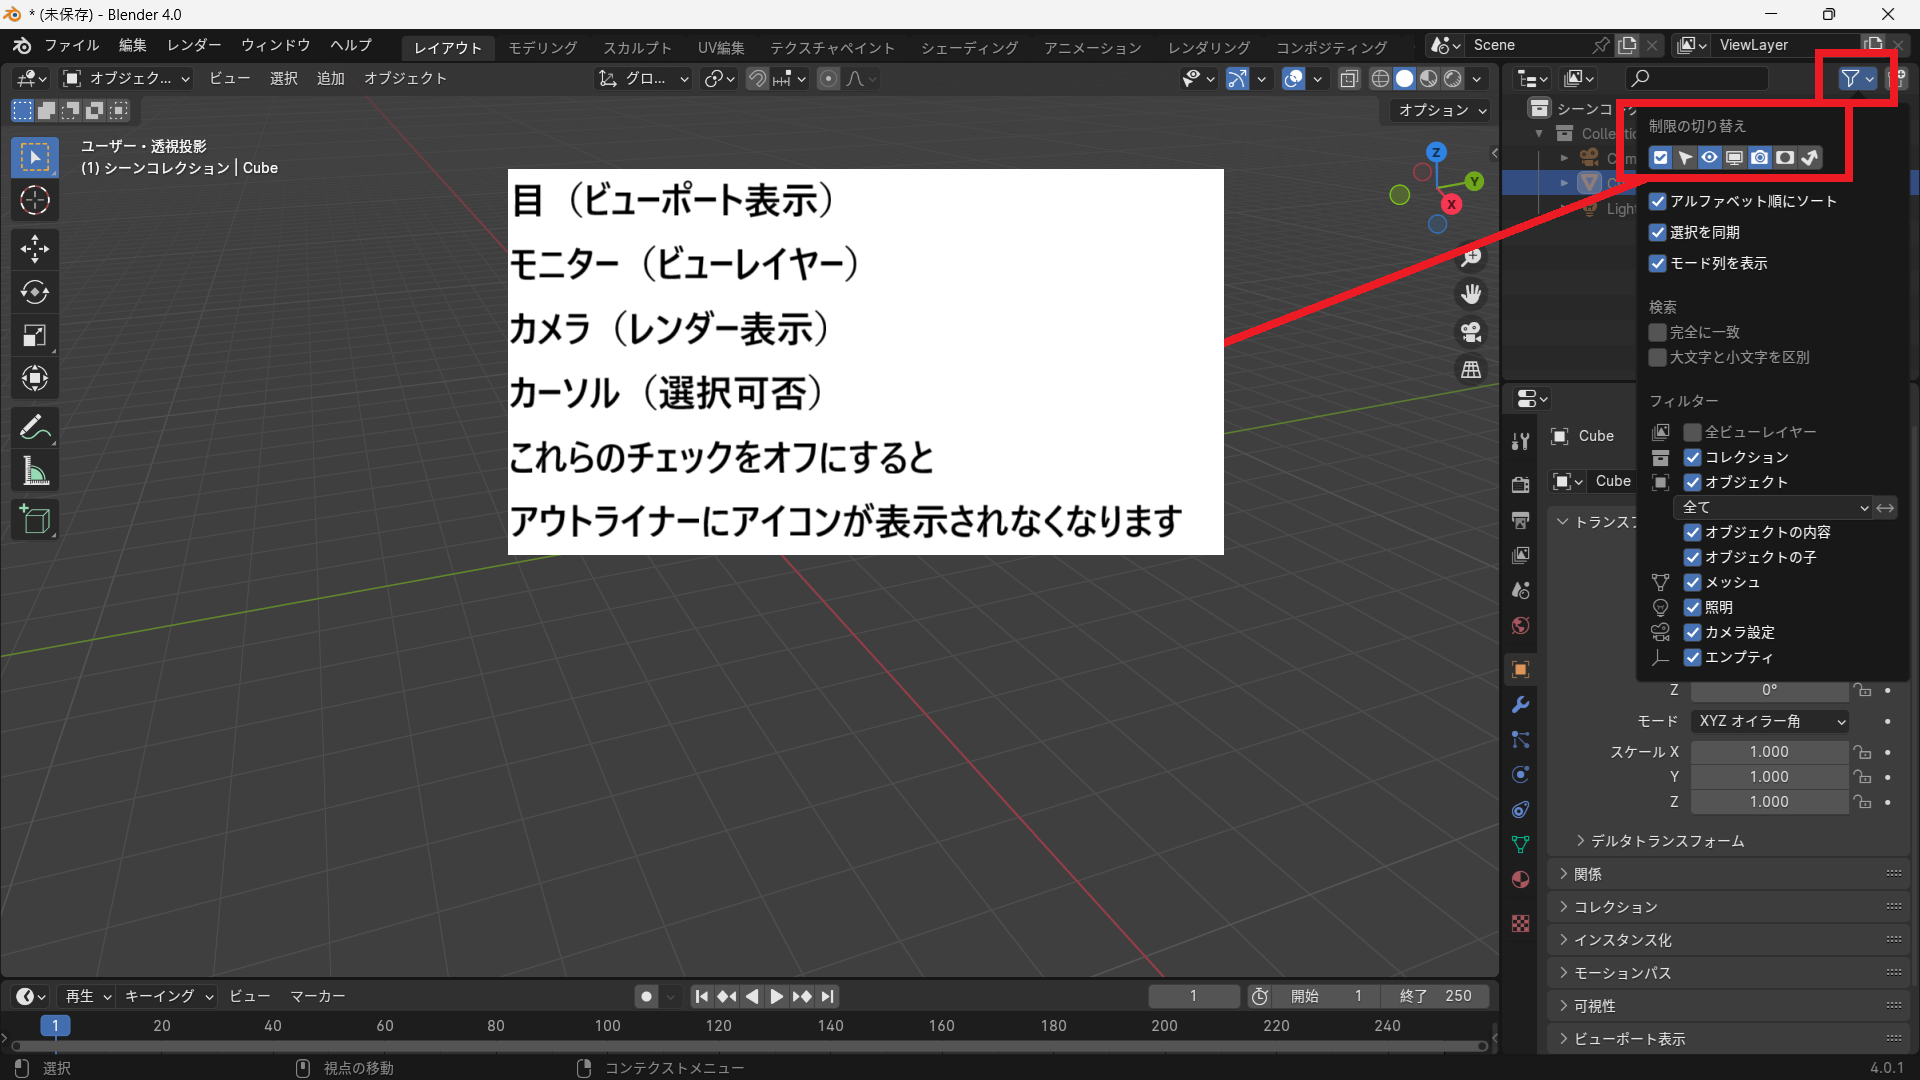Toggle camera view navigation icon

[1470, 332]
